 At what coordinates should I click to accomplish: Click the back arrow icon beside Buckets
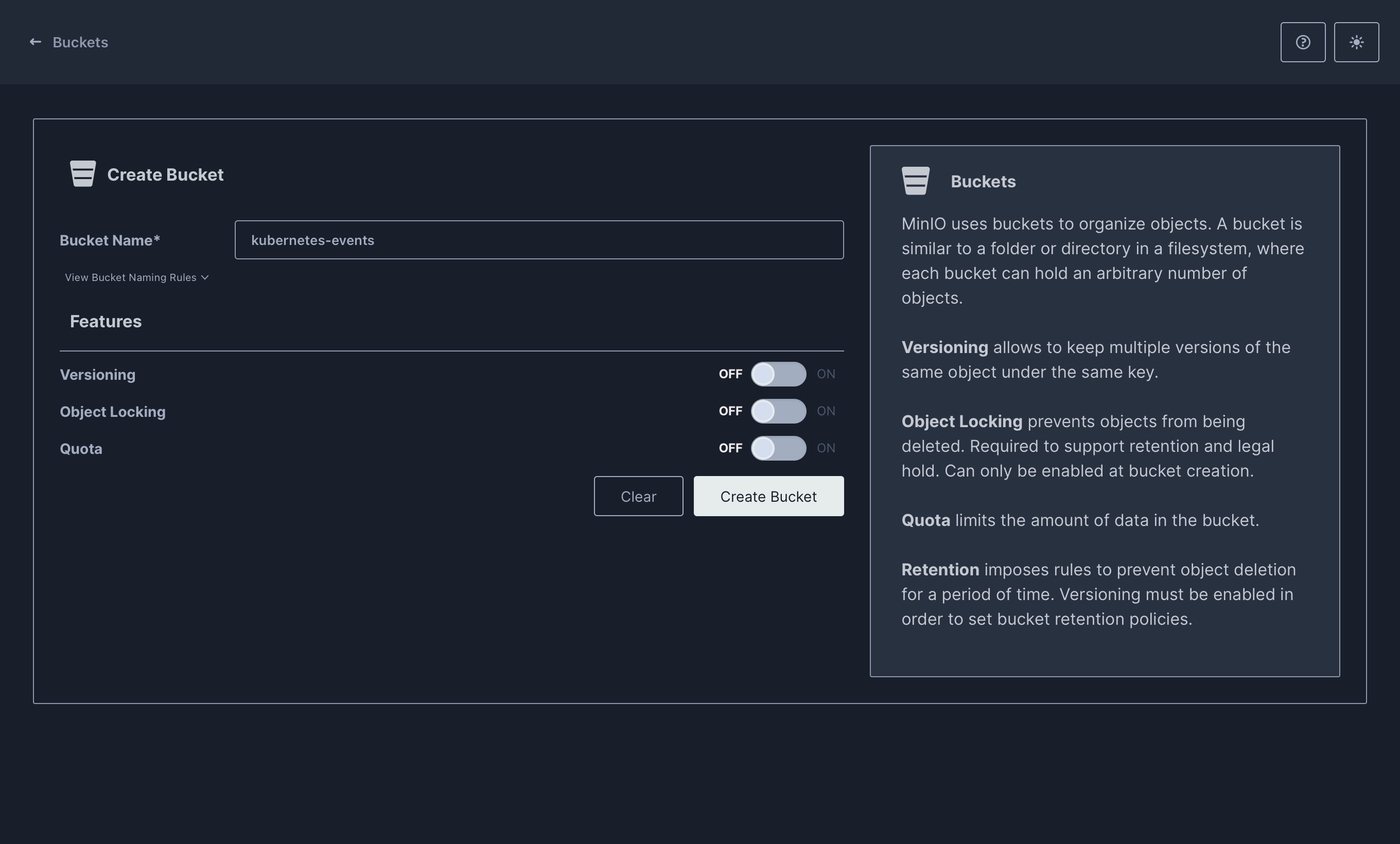point(35,42)
